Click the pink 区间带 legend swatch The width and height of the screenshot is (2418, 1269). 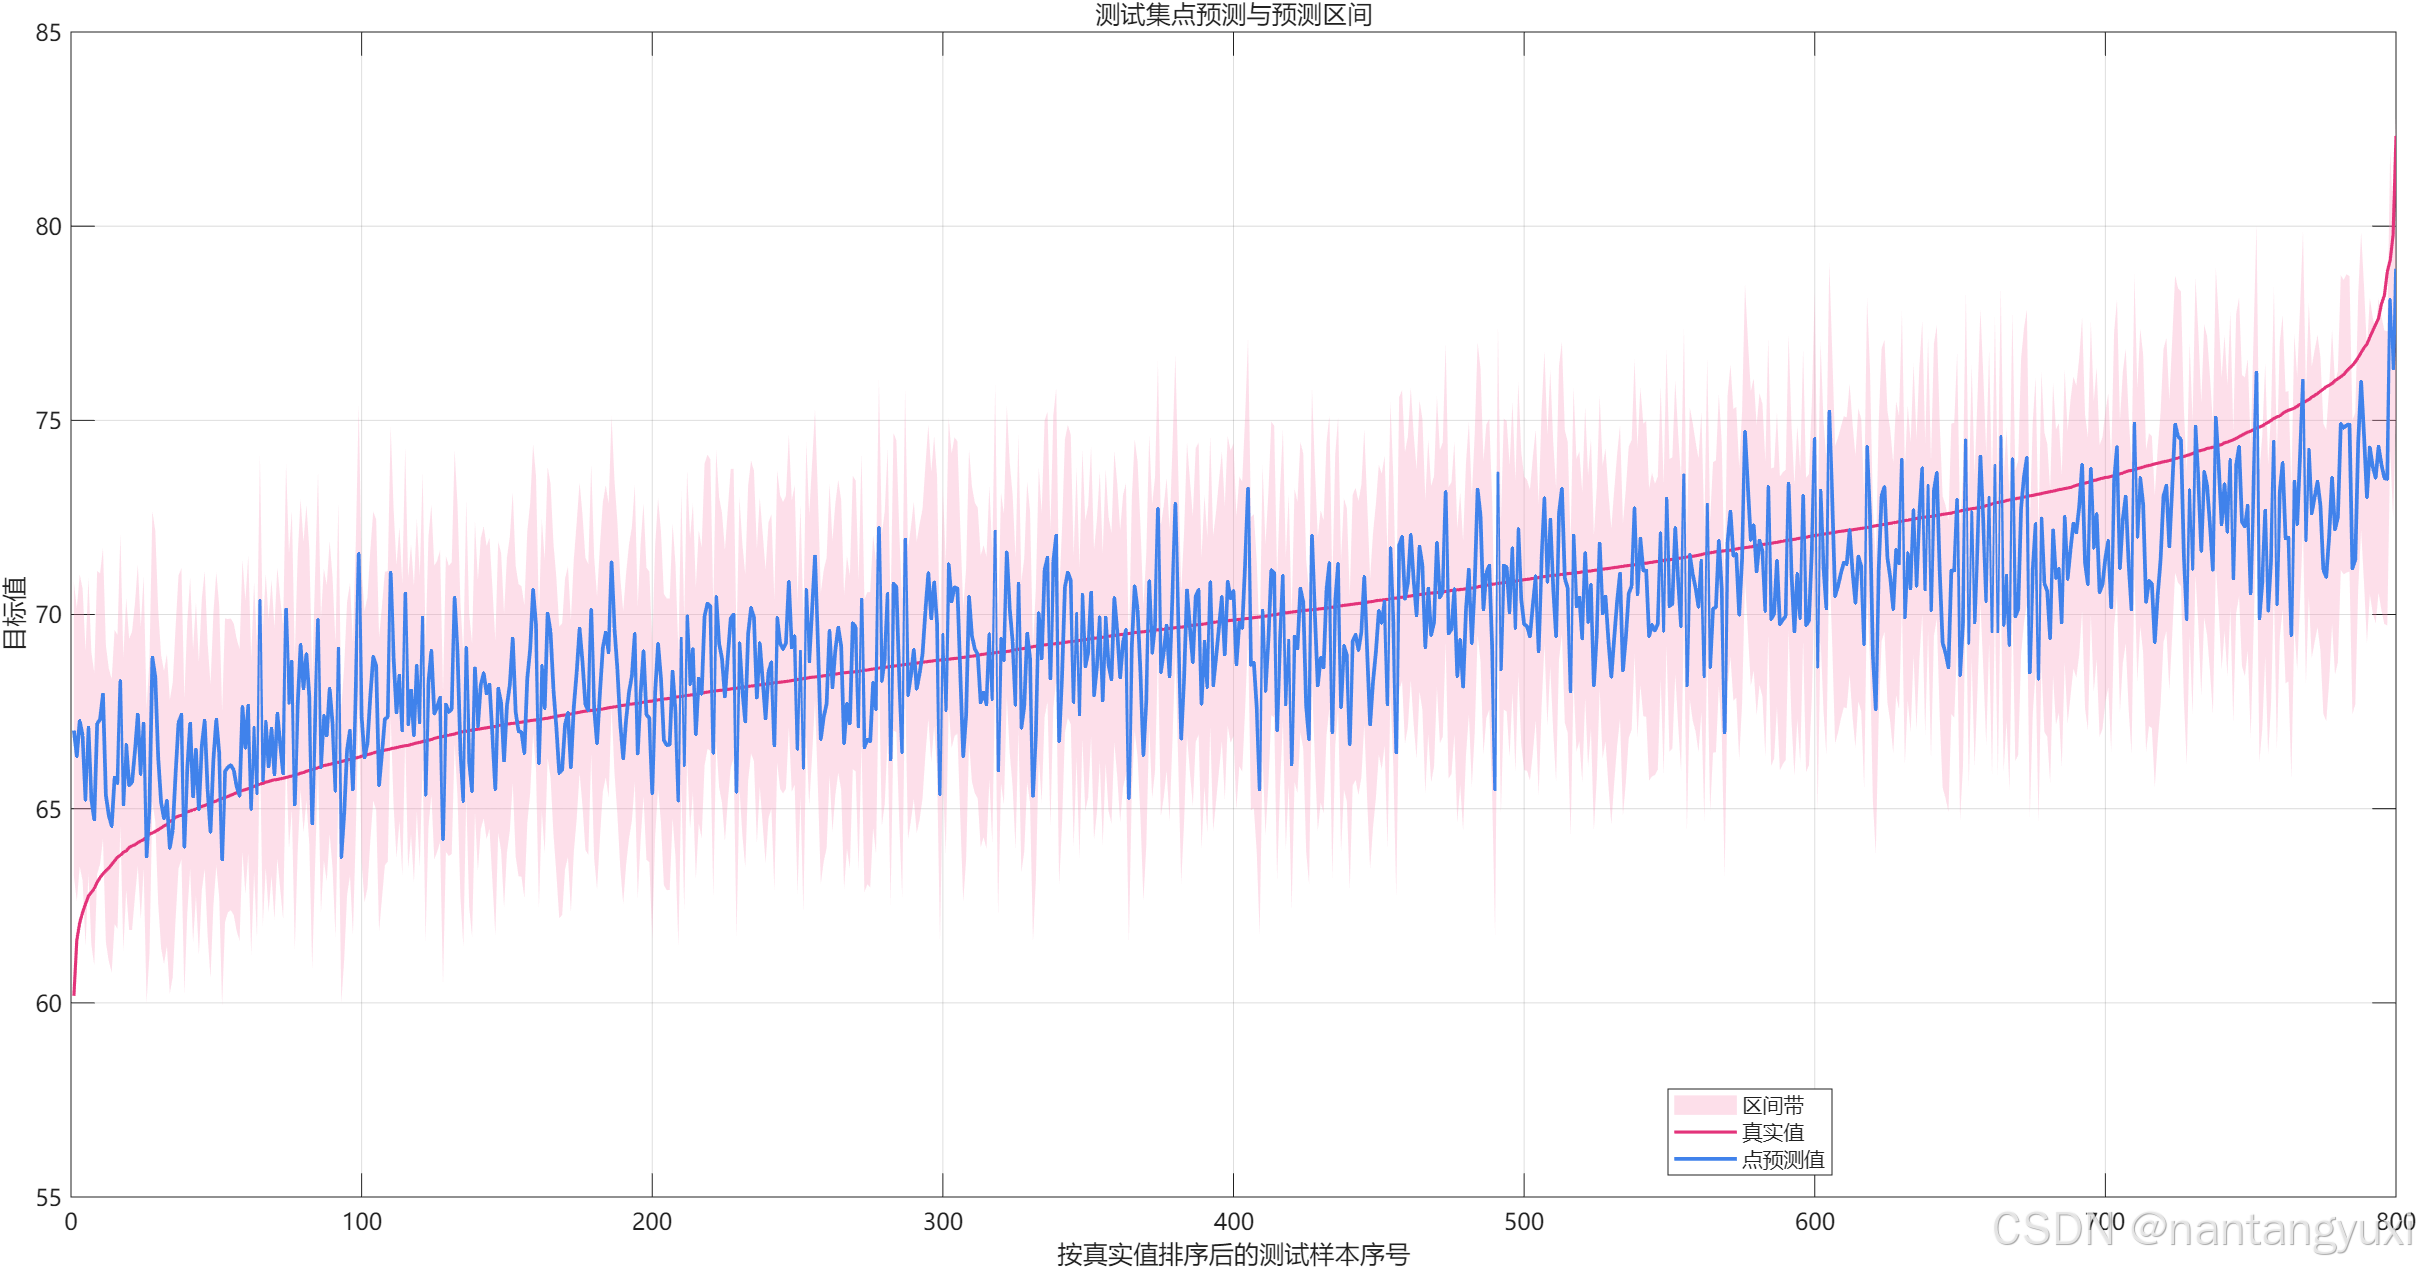1704,1105
